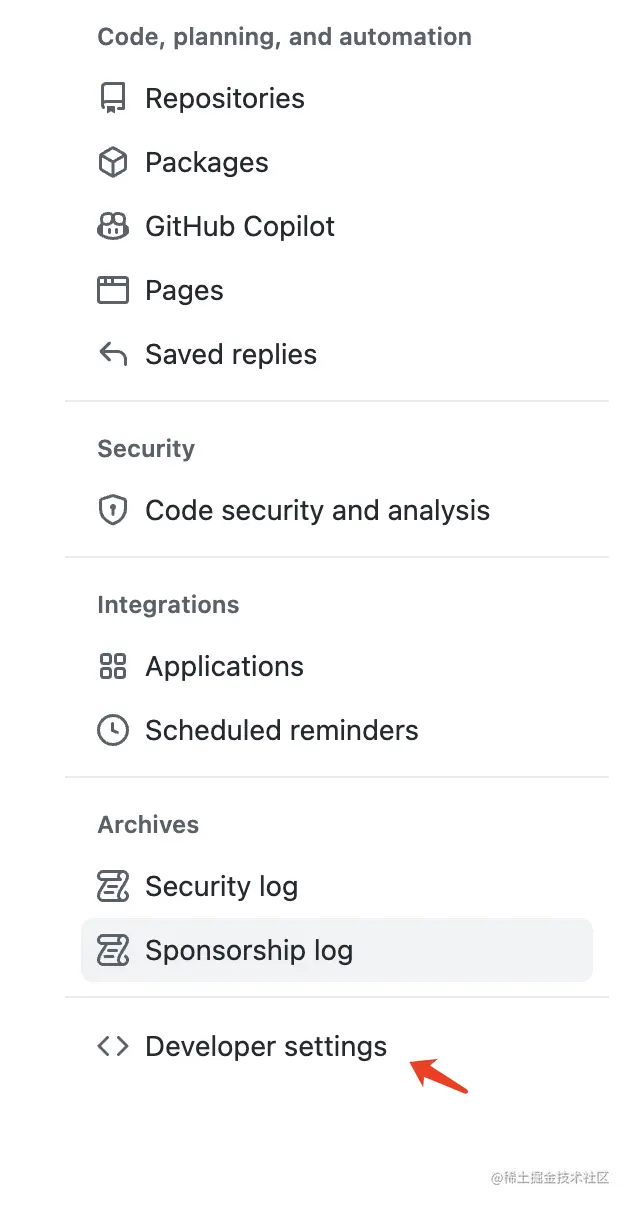Open Developer settings
630x1206 pixels.
[337, 1046]
